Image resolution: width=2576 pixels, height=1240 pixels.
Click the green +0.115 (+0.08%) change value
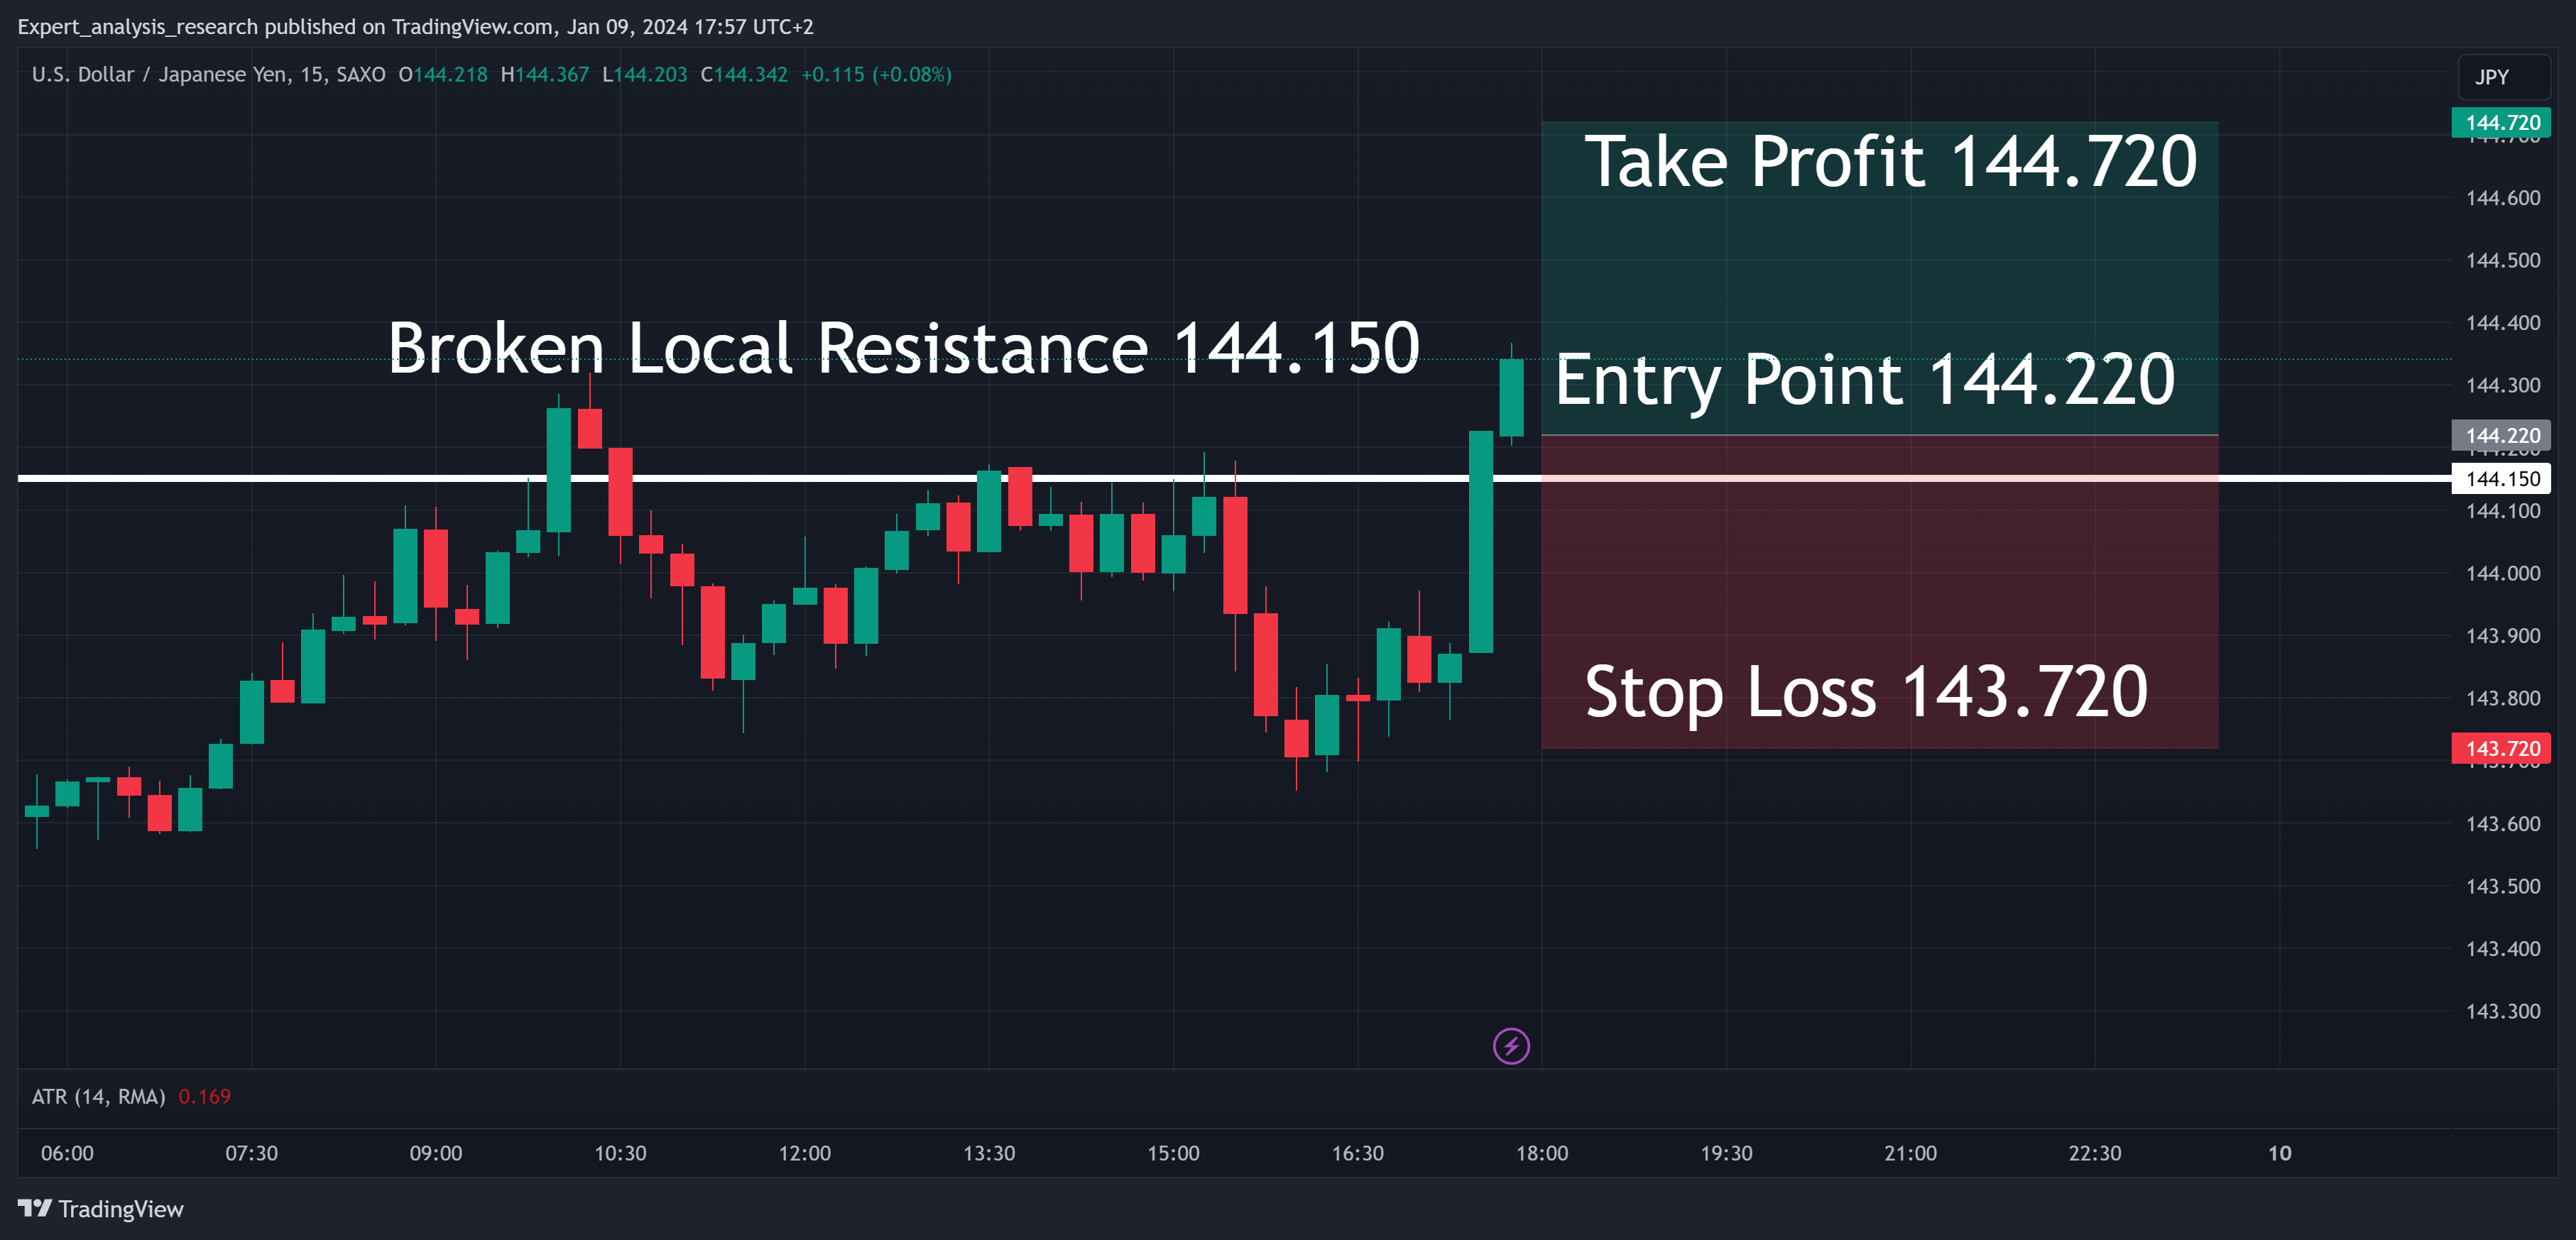pos(876,75)
